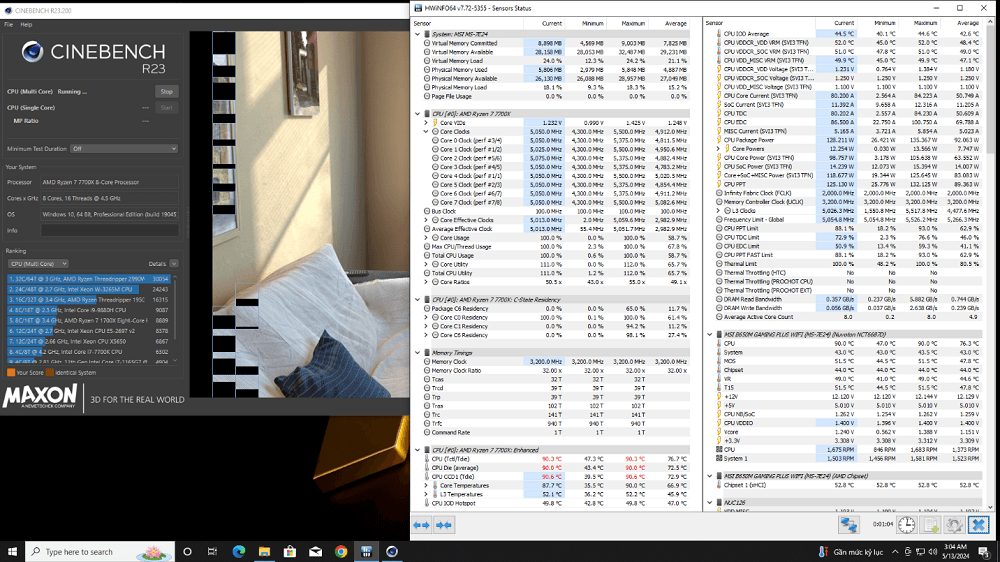Expand all sensor columns with the outward arrows button
Viewport: 1000px width, 562px height.
click(x=422, y=525)
